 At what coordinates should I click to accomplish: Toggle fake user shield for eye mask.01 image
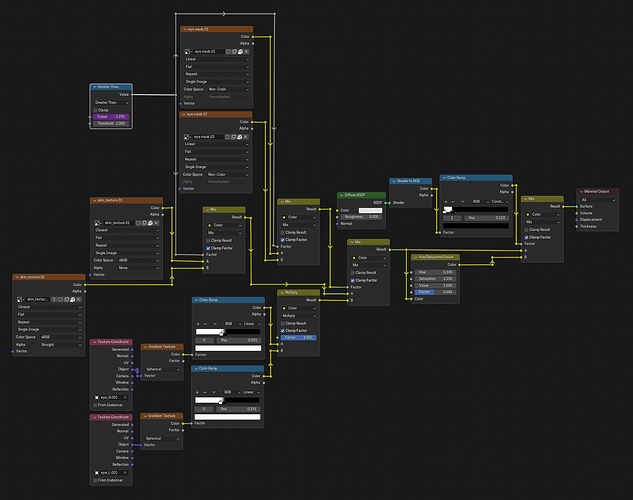pyautogui.click(x=228, y=52)
